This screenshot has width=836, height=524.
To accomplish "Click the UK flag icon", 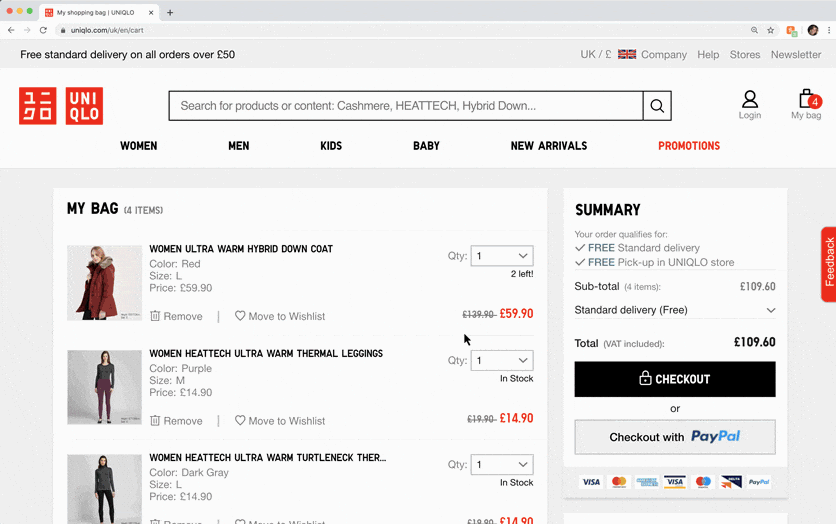I will click(x=627, y=54).
